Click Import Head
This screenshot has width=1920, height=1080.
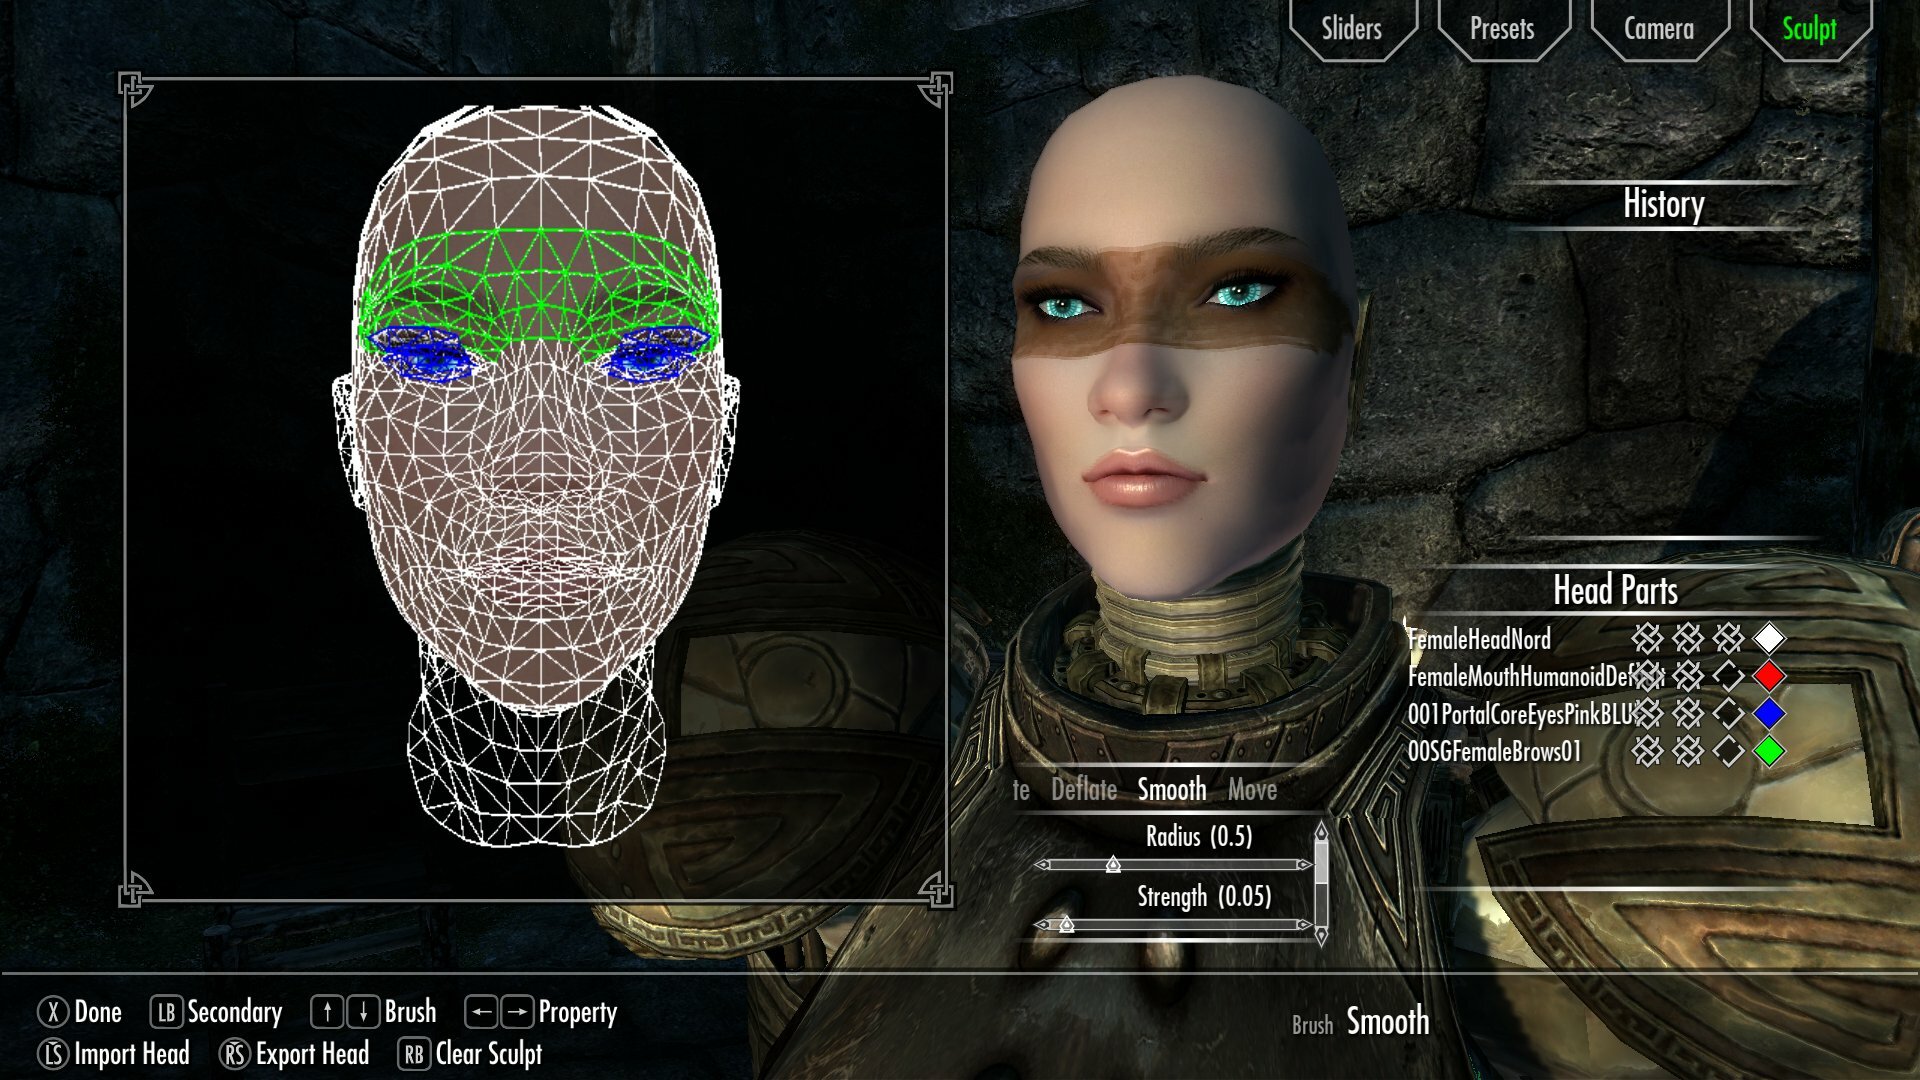pos(132,1054)
